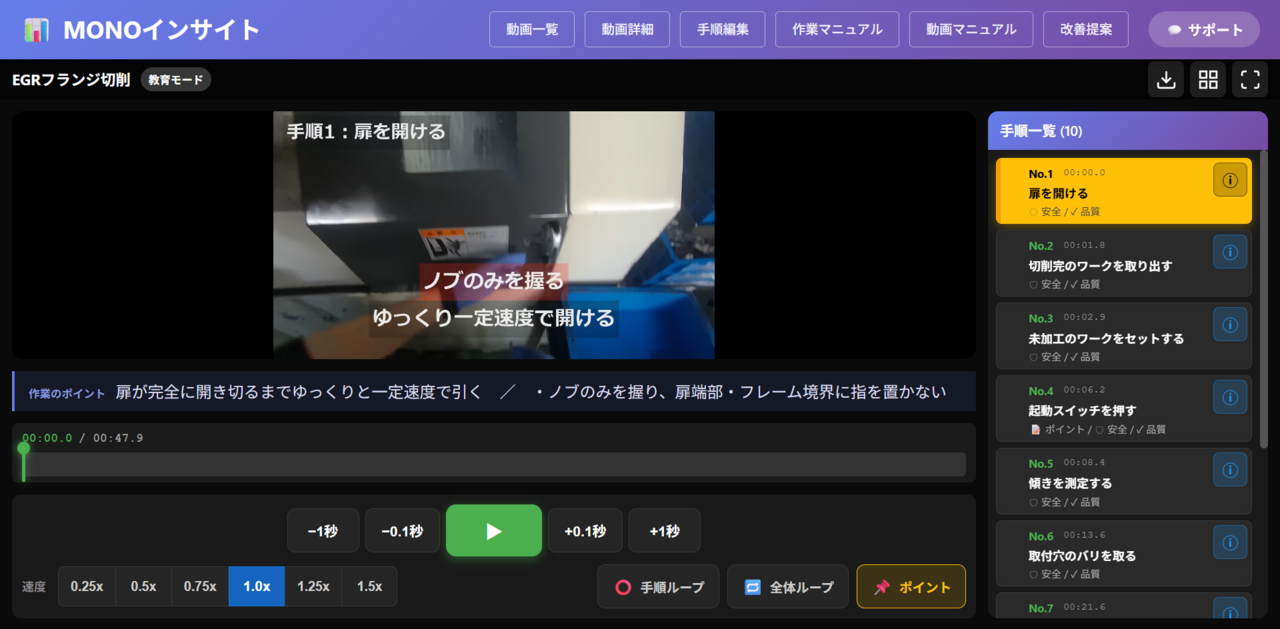This screenshot has width=1280, height=629.
Task: Click the download icon button
Action: (1166, 80)
